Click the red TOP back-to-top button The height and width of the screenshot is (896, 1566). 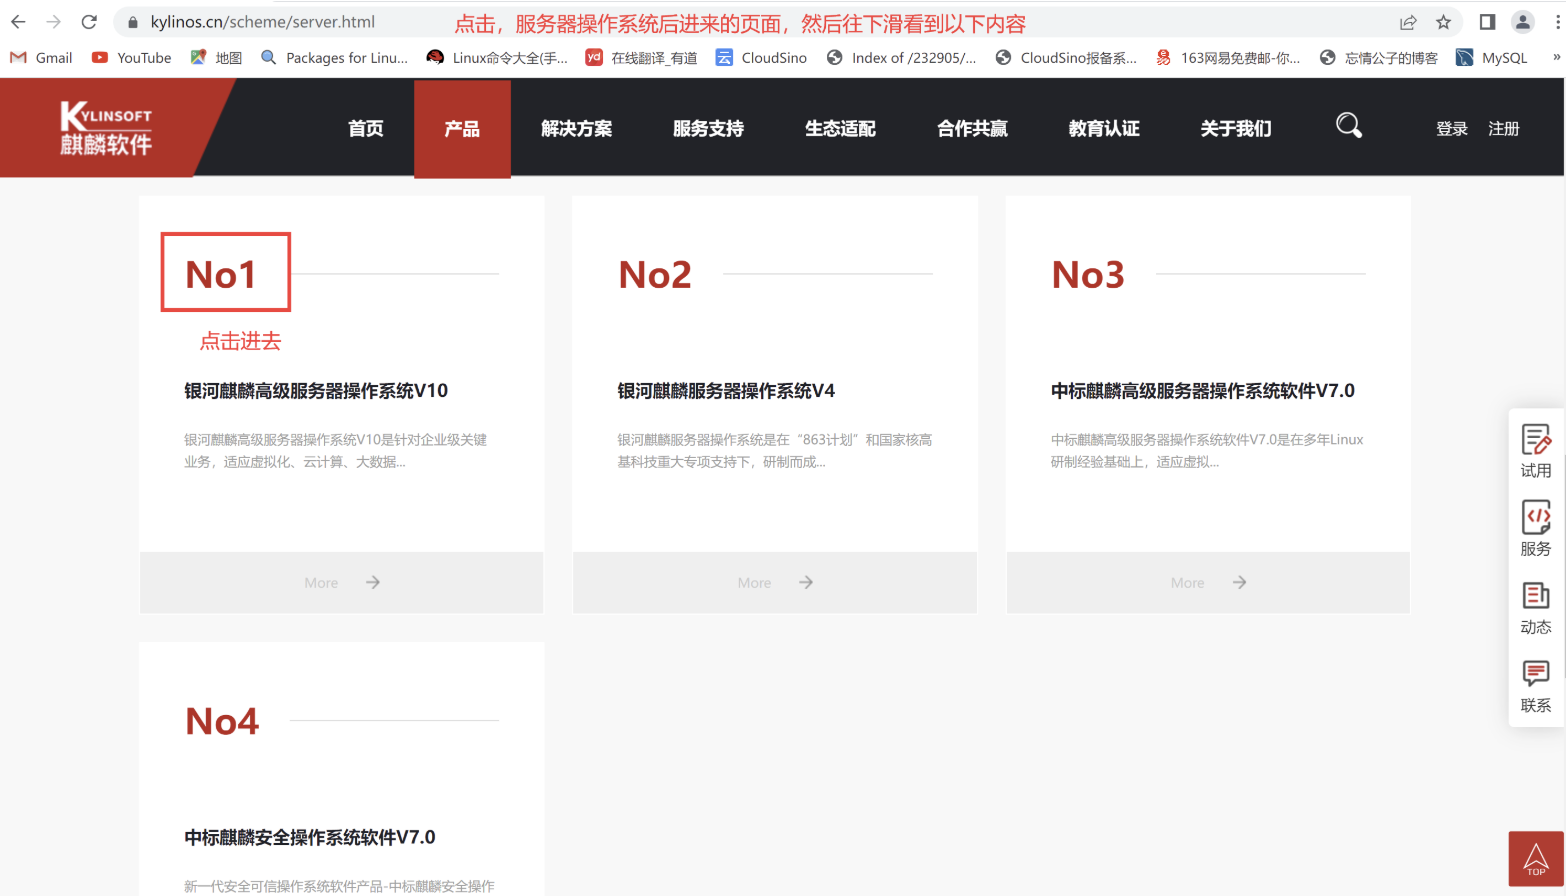click(1536, 859)
